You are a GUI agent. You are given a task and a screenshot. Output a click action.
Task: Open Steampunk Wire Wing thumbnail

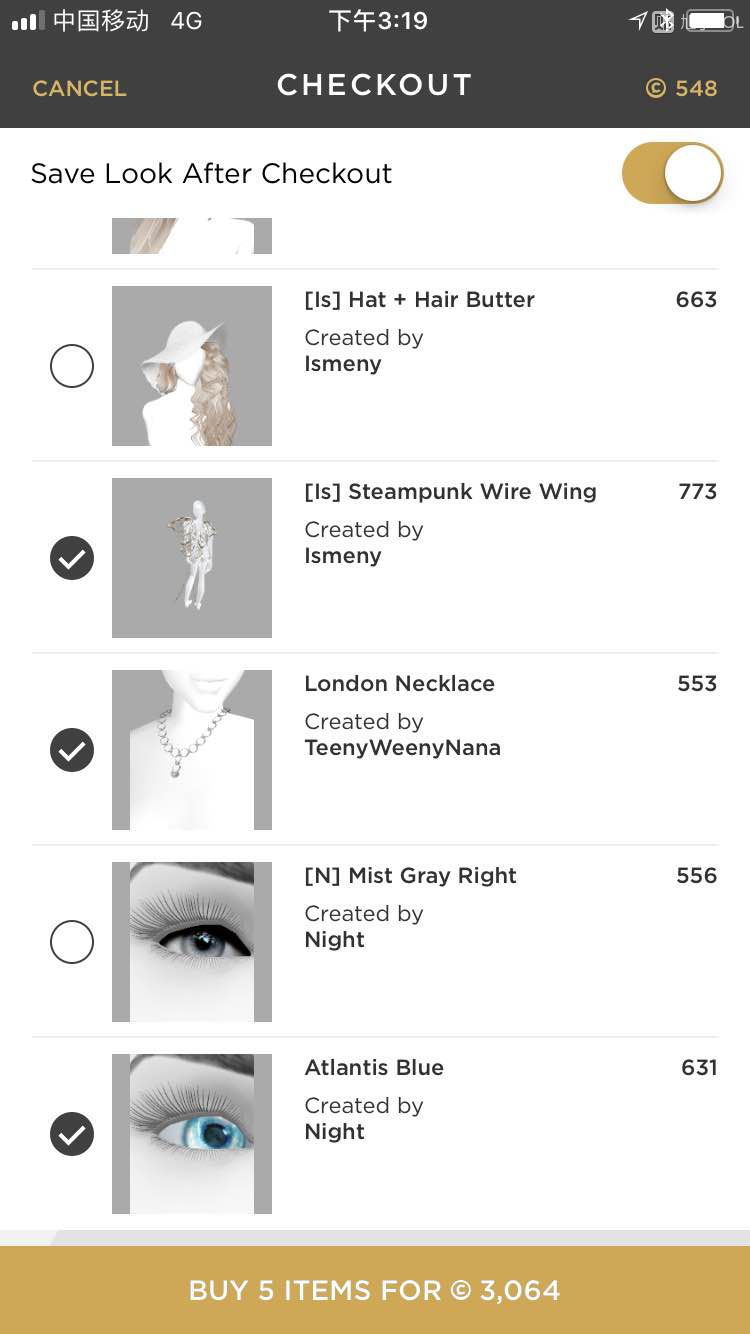[192, 558]
